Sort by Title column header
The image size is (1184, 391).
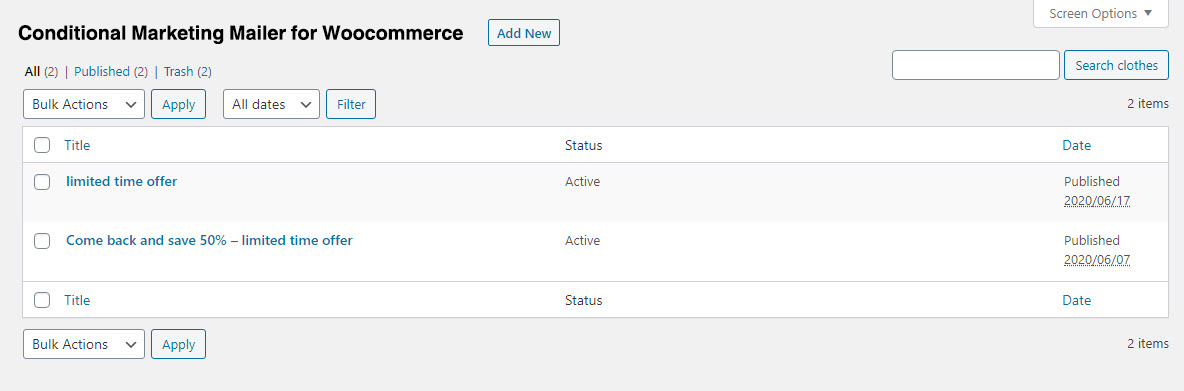(77, 145)
